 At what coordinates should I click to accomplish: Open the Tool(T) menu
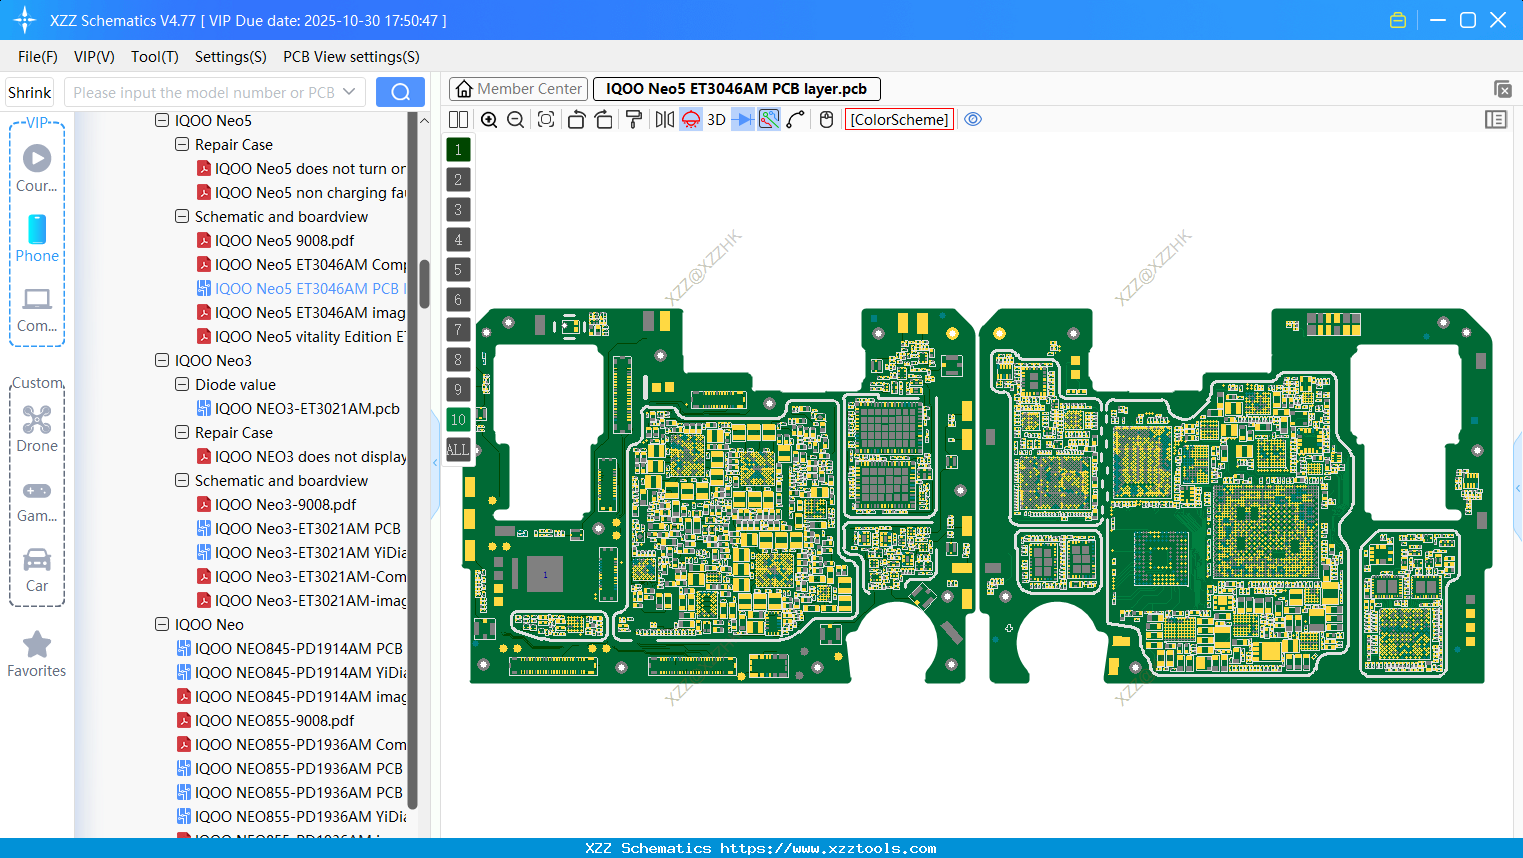pos(155,57)
